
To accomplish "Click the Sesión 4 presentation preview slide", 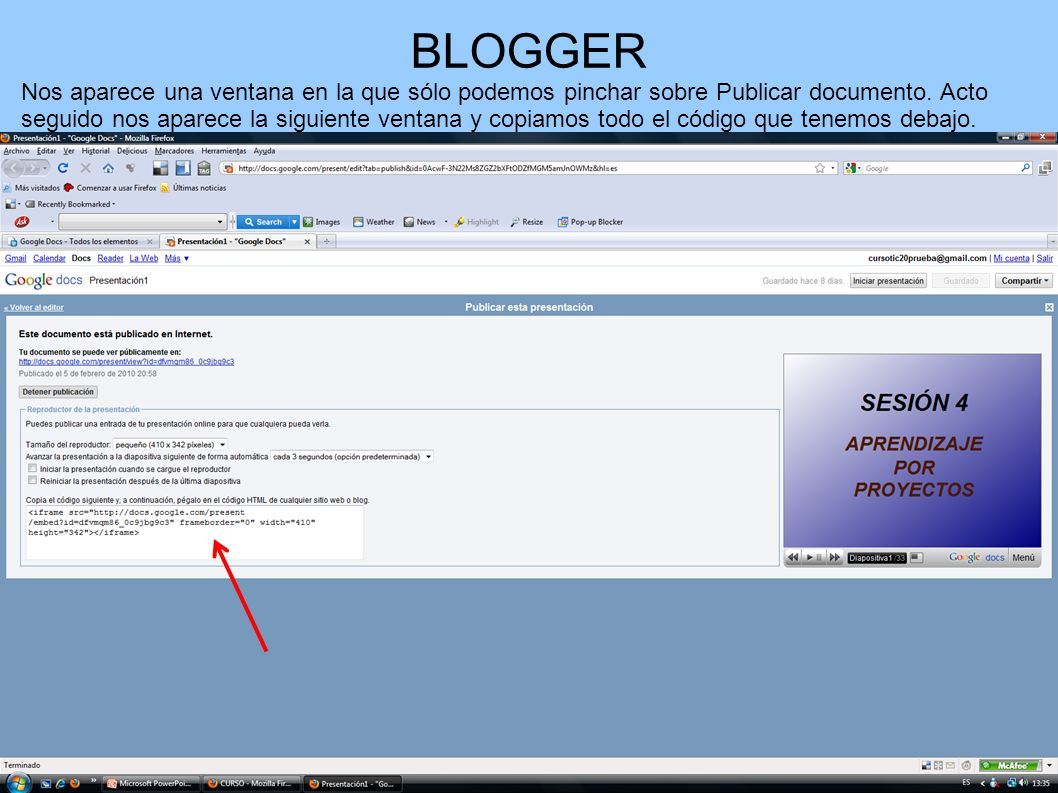I will [912, 450].
